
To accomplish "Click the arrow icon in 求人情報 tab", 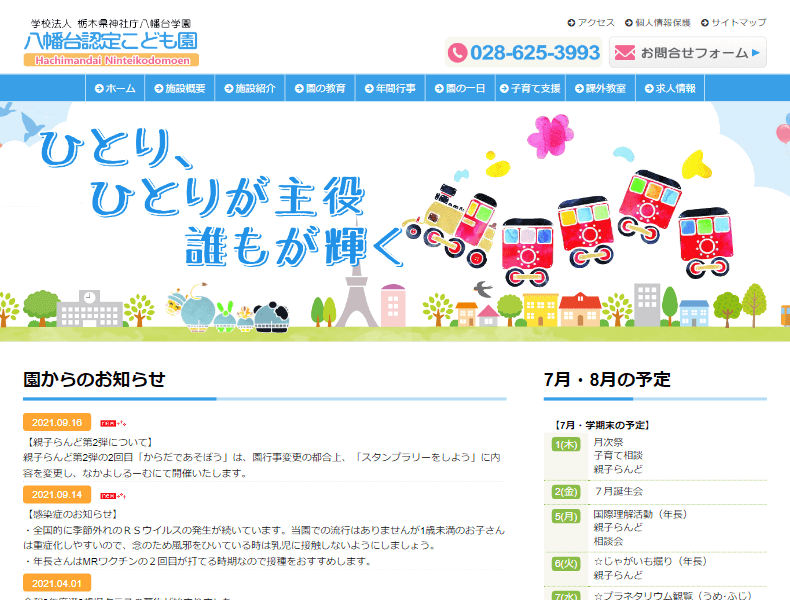I will pos(649,89).
